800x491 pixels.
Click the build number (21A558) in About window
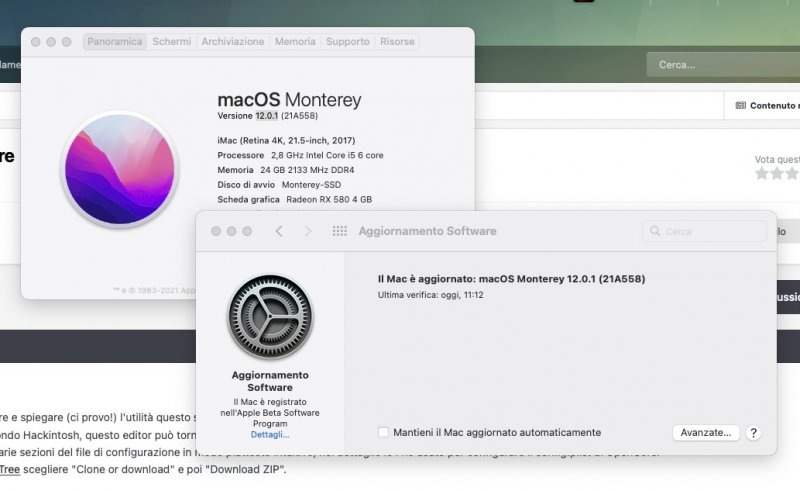click(x=299, y=116)
